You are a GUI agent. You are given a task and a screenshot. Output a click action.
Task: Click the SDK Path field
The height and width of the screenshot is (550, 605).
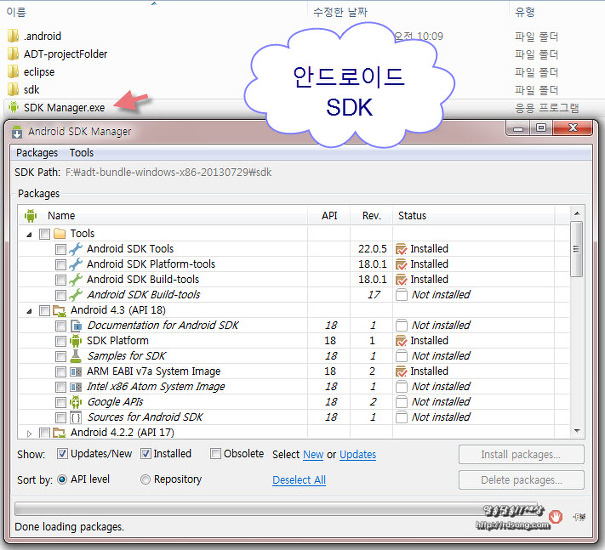[169, 172]
